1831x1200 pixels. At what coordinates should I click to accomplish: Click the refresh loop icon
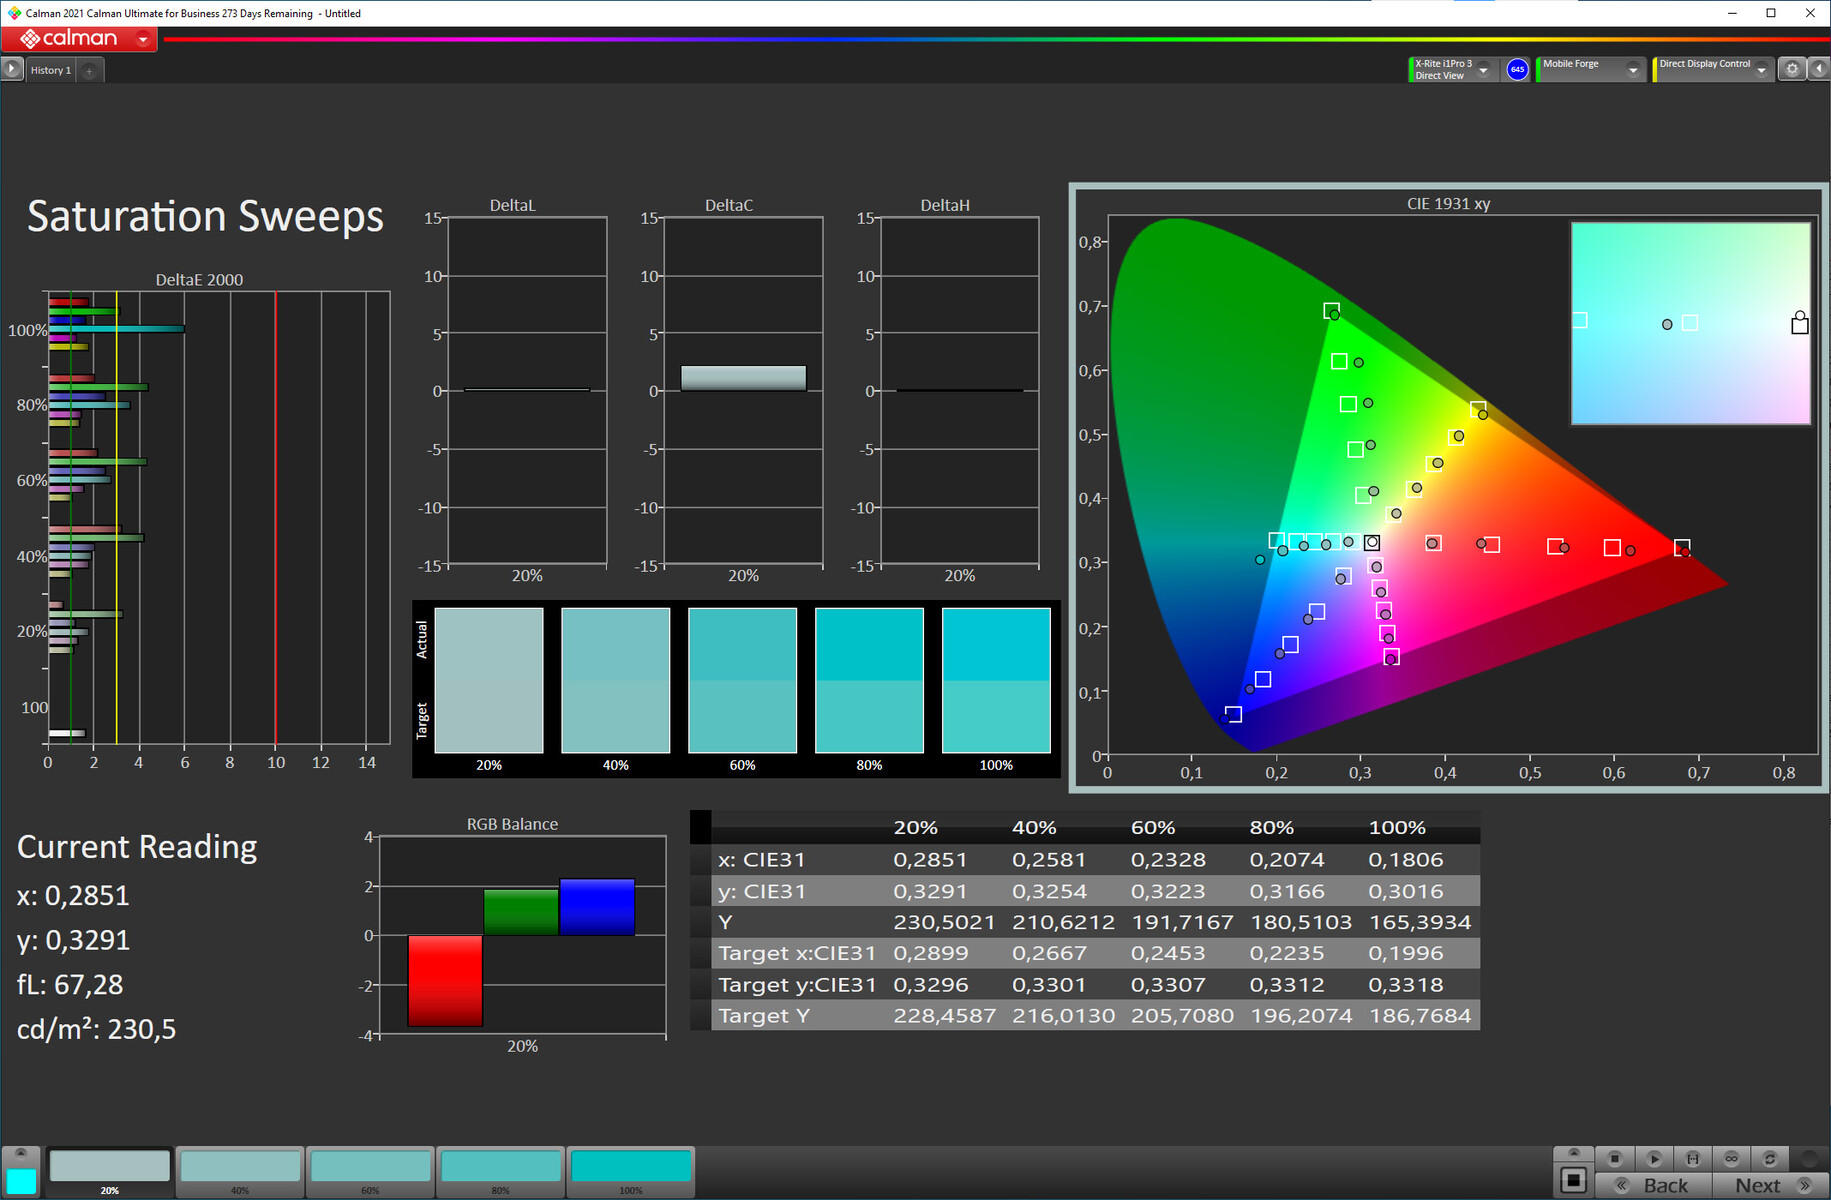click(x=1770, y=1158)
